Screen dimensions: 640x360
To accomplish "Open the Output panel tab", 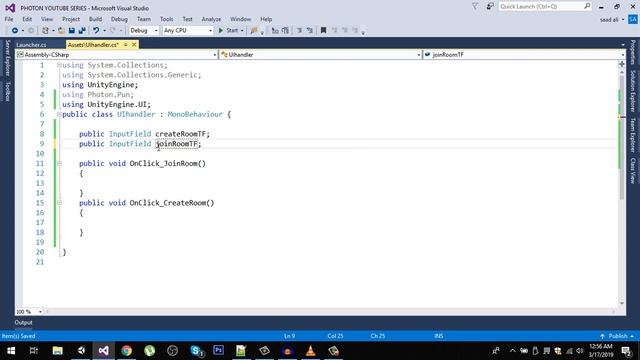I will (24, 322).
